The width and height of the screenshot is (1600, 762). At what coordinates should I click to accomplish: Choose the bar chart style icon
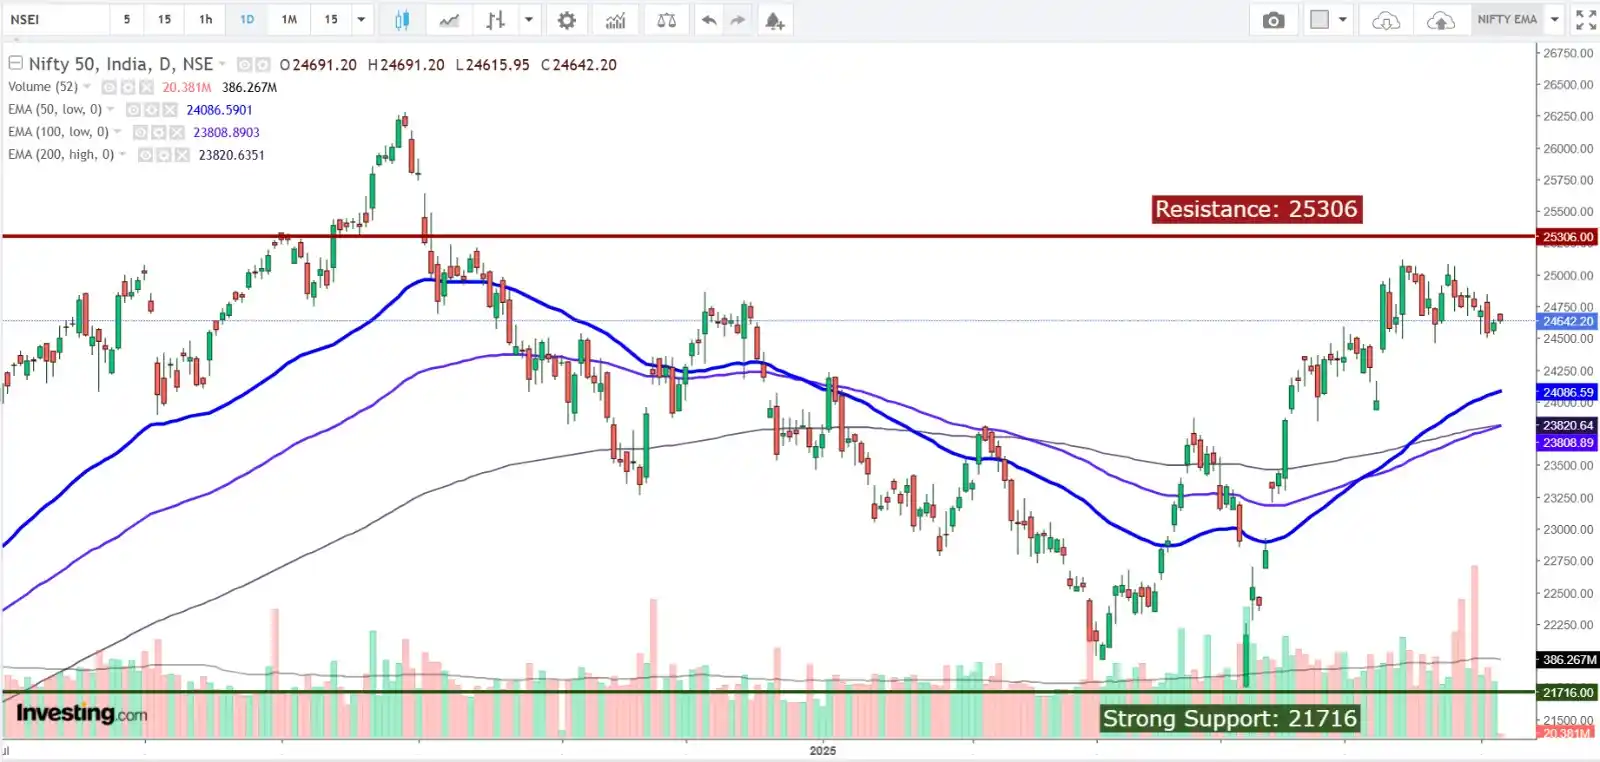pos(495,20)
